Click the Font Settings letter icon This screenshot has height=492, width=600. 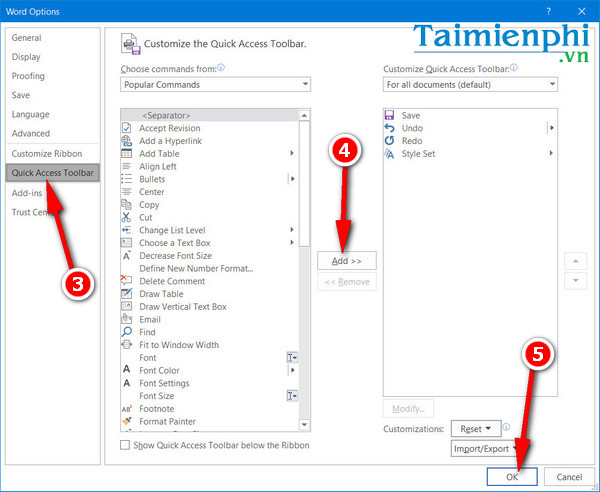click(126, 383)
